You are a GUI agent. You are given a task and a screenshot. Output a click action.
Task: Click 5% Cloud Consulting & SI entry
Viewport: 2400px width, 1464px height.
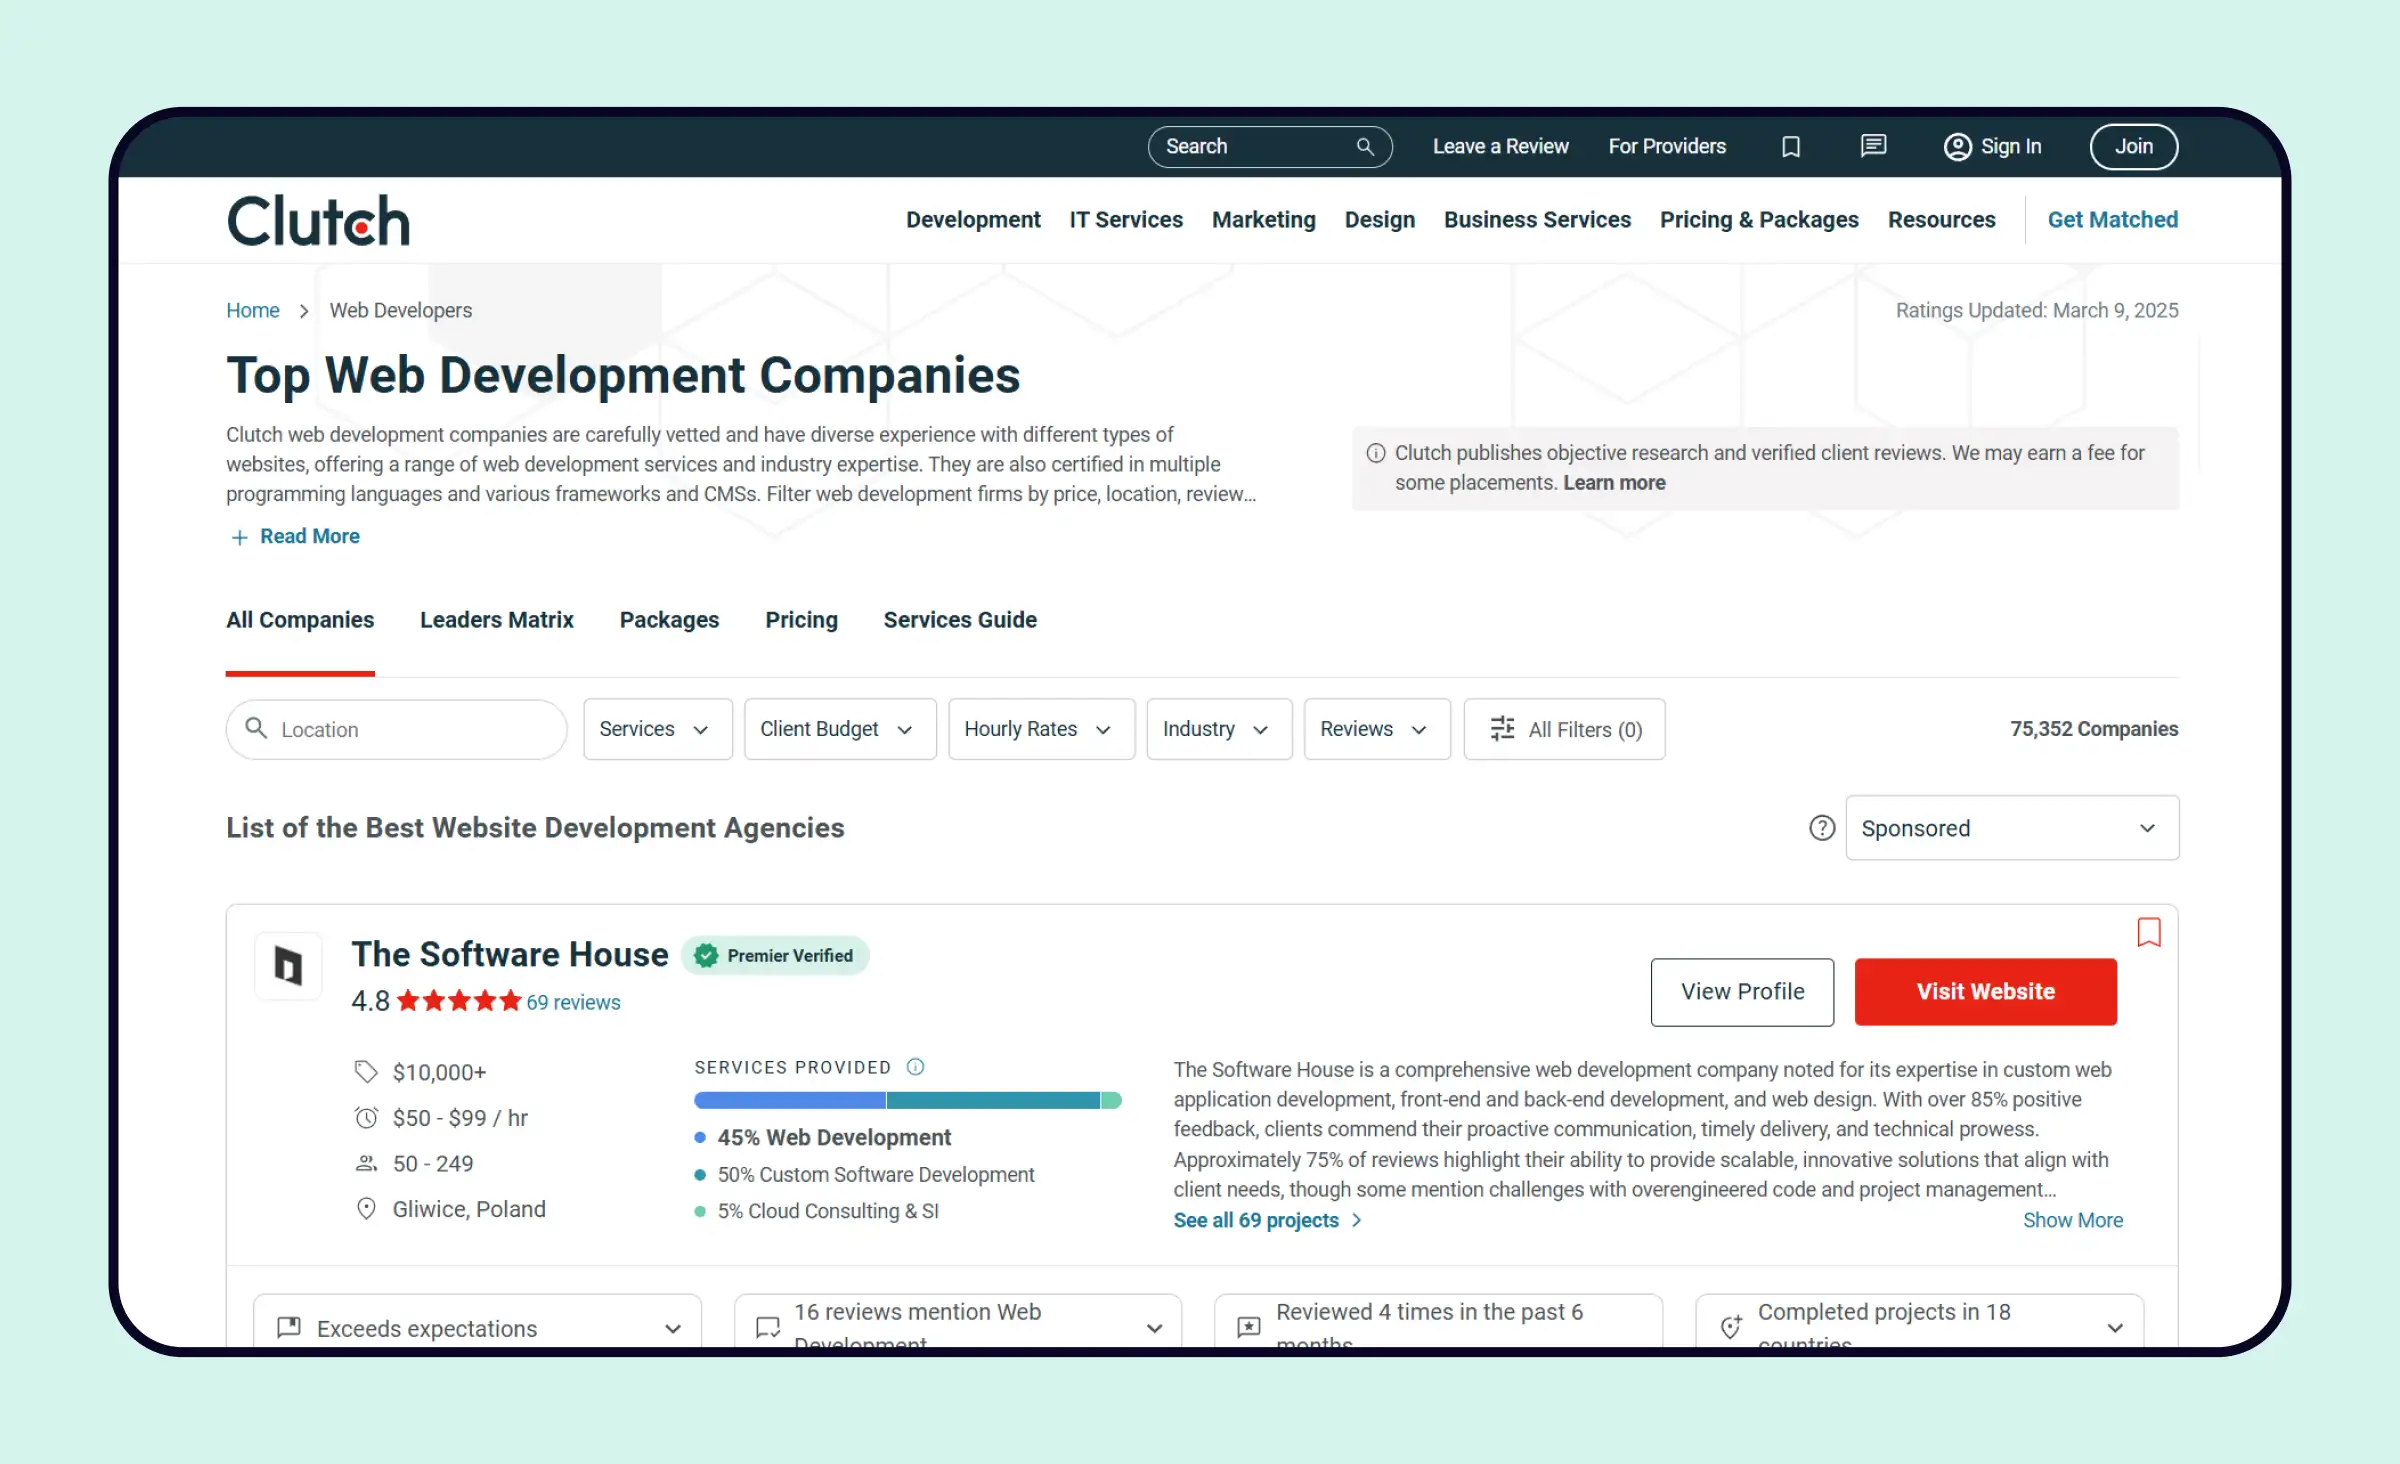(817, 1211)
